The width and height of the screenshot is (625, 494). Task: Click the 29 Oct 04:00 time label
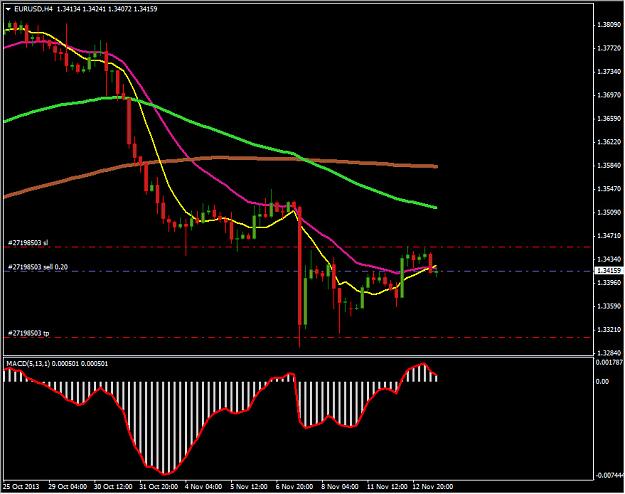(x=68, y=486)
